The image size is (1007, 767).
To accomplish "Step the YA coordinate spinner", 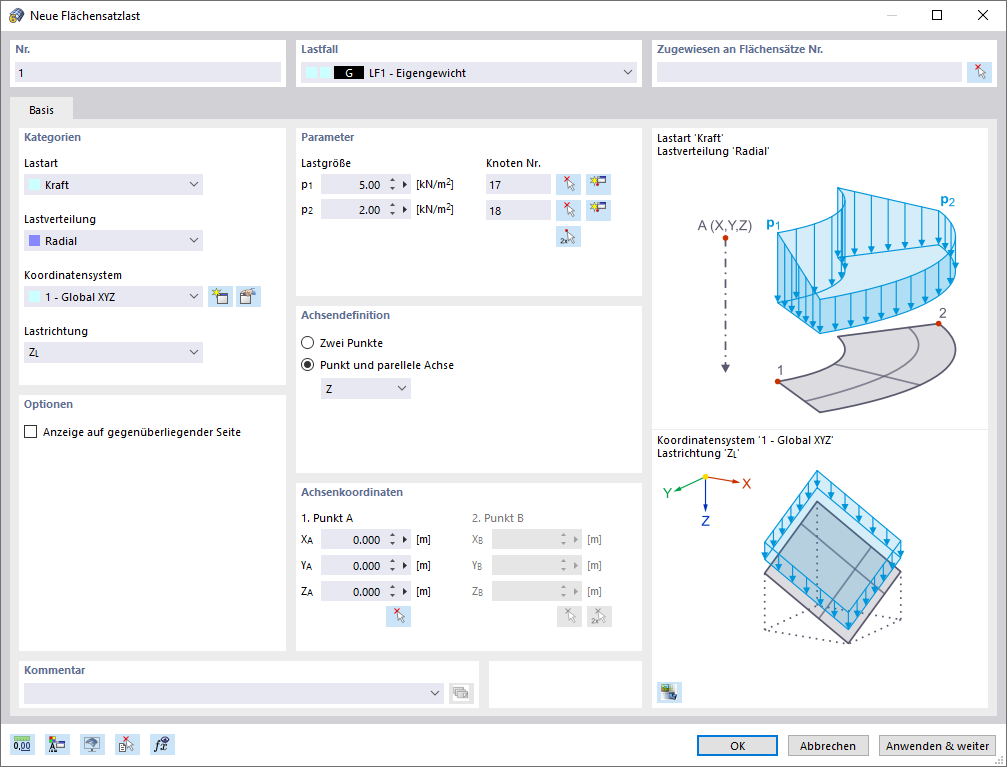I will [392, 565].
